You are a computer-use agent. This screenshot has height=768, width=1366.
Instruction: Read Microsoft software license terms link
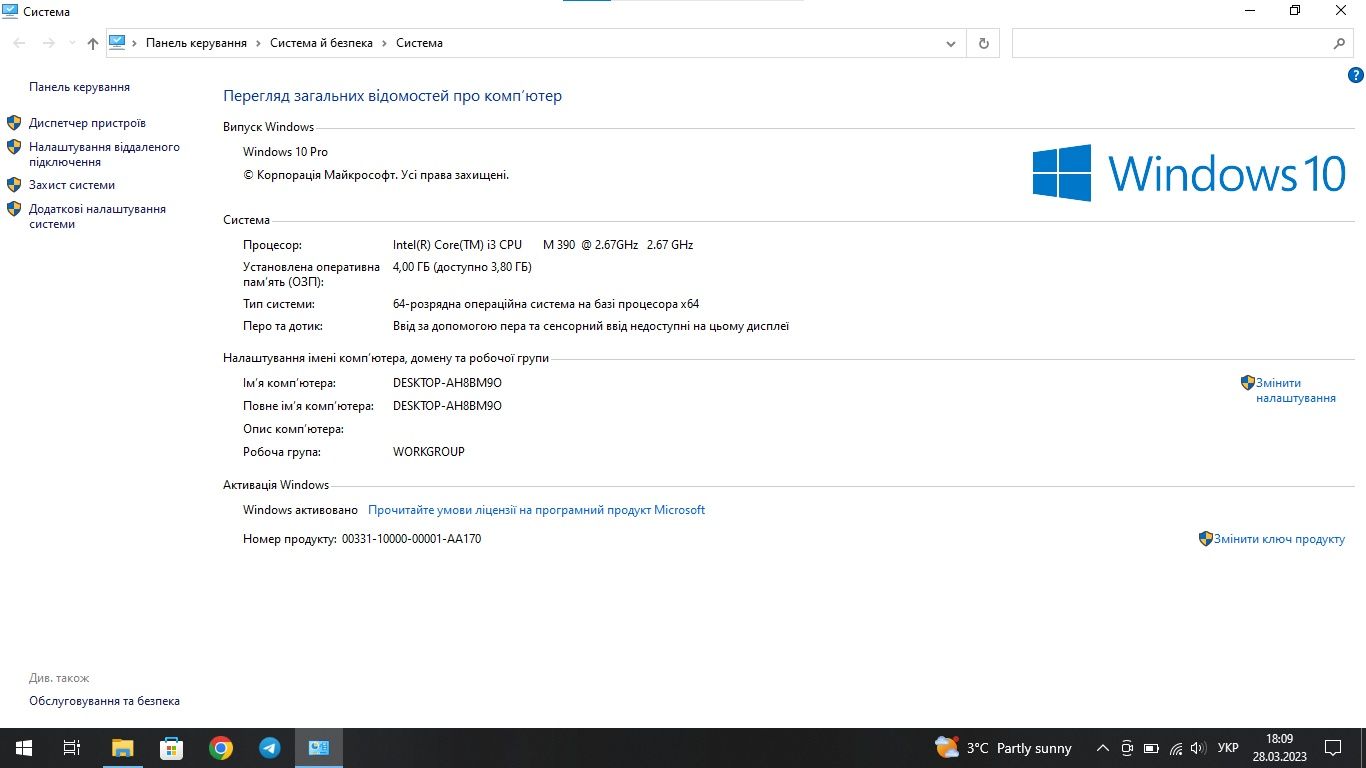click(x=536, y=510)
